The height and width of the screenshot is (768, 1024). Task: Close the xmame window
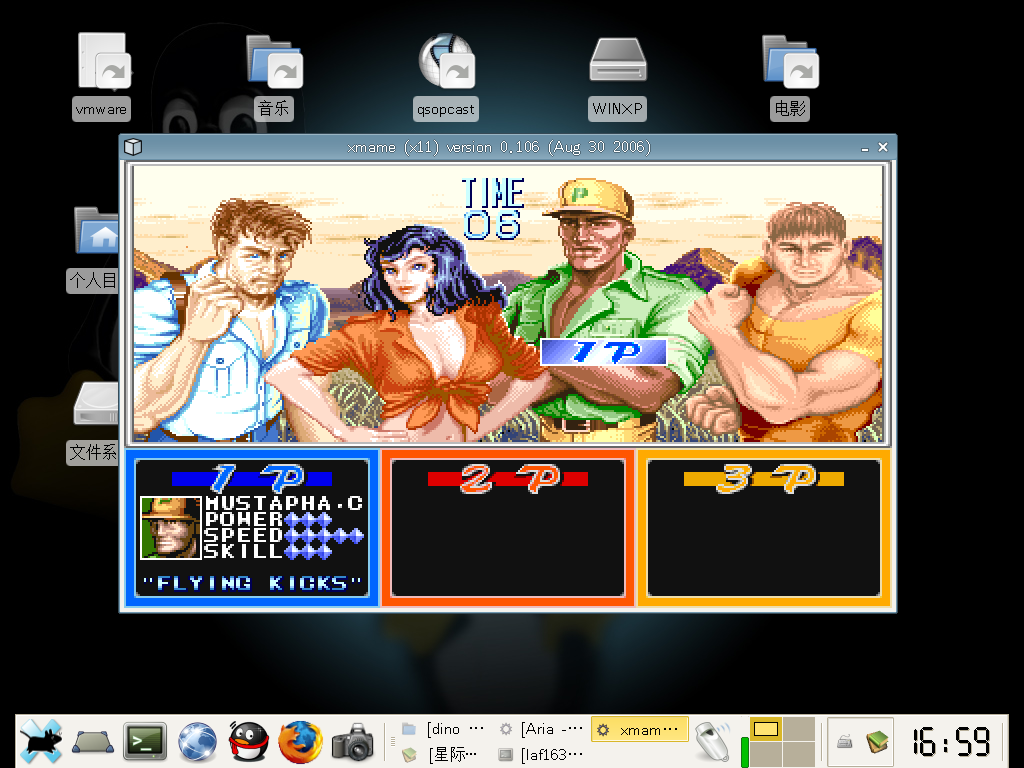tap(883, 147)
